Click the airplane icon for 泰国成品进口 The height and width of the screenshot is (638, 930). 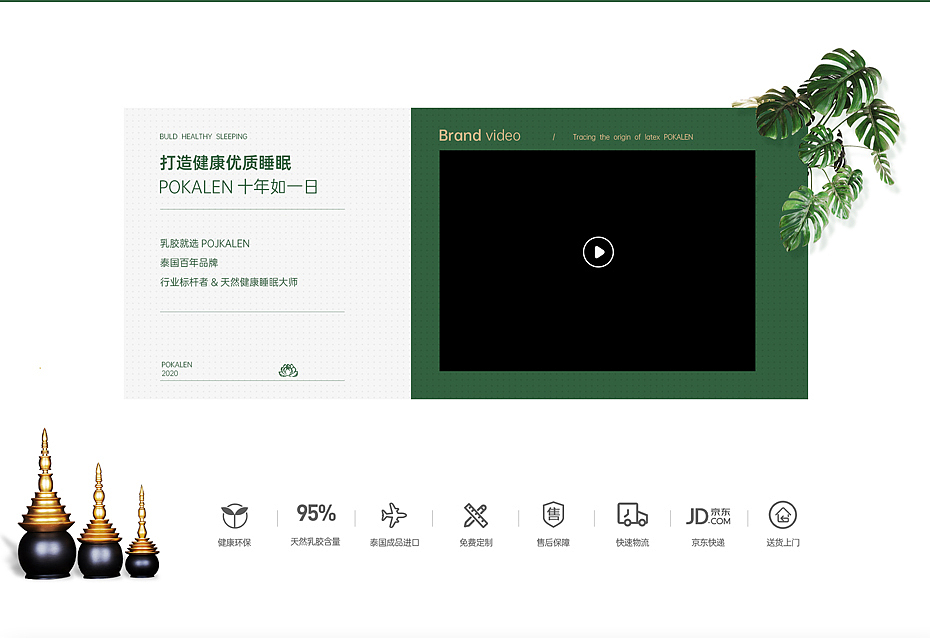coord(394,515)
